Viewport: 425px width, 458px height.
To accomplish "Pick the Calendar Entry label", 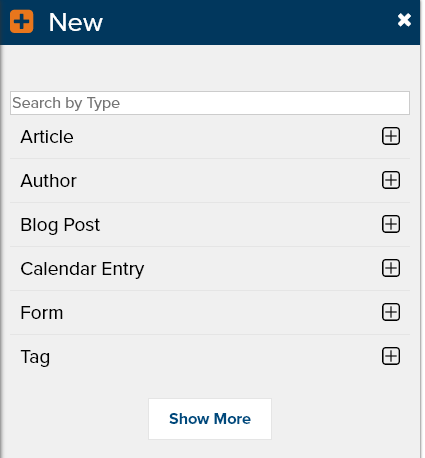I will click(x=82, y=269).
